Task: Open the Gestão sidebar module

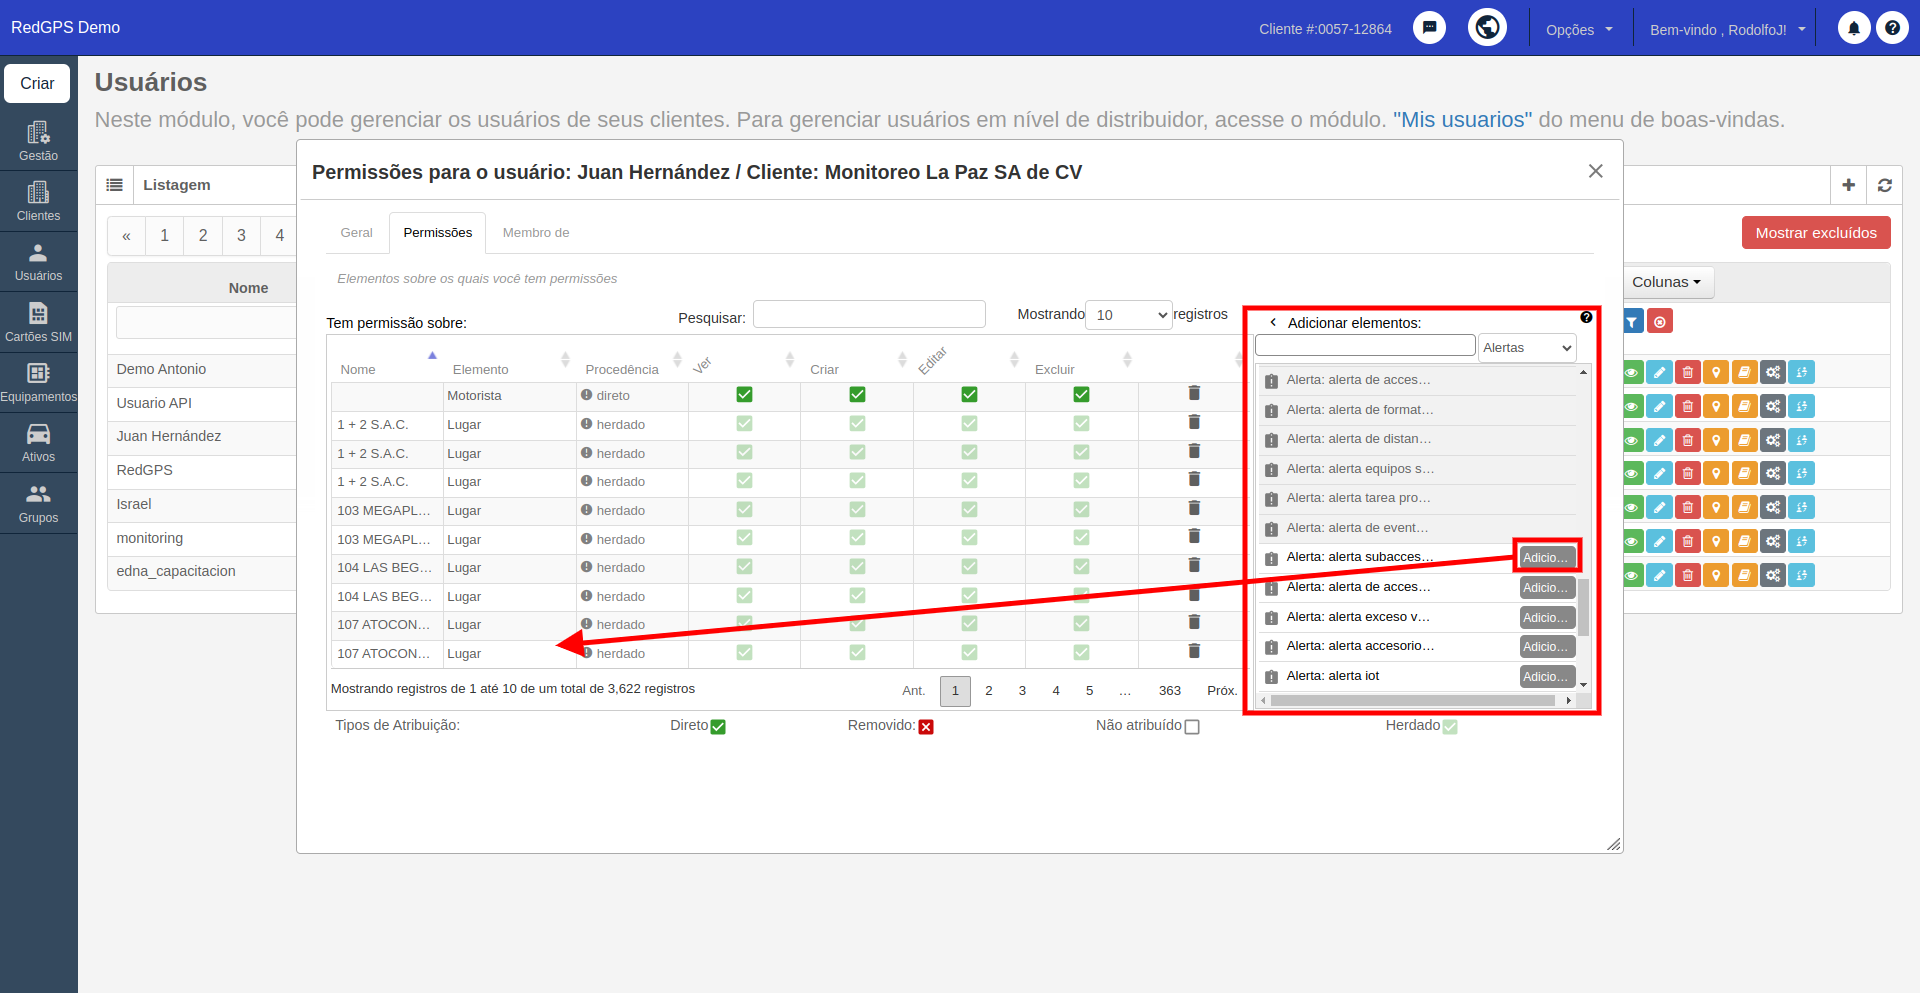Action: click(38, 141)
